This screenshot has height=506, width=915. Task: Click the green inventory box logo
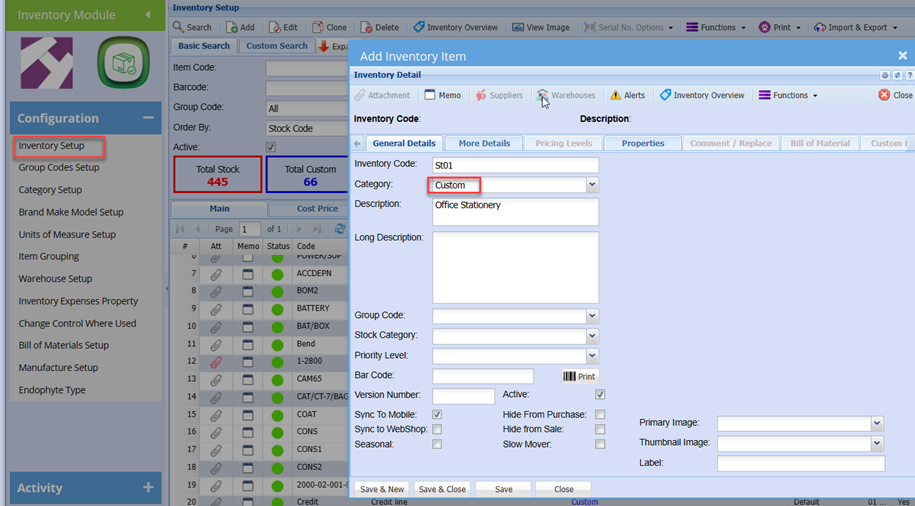click(123, 63)
